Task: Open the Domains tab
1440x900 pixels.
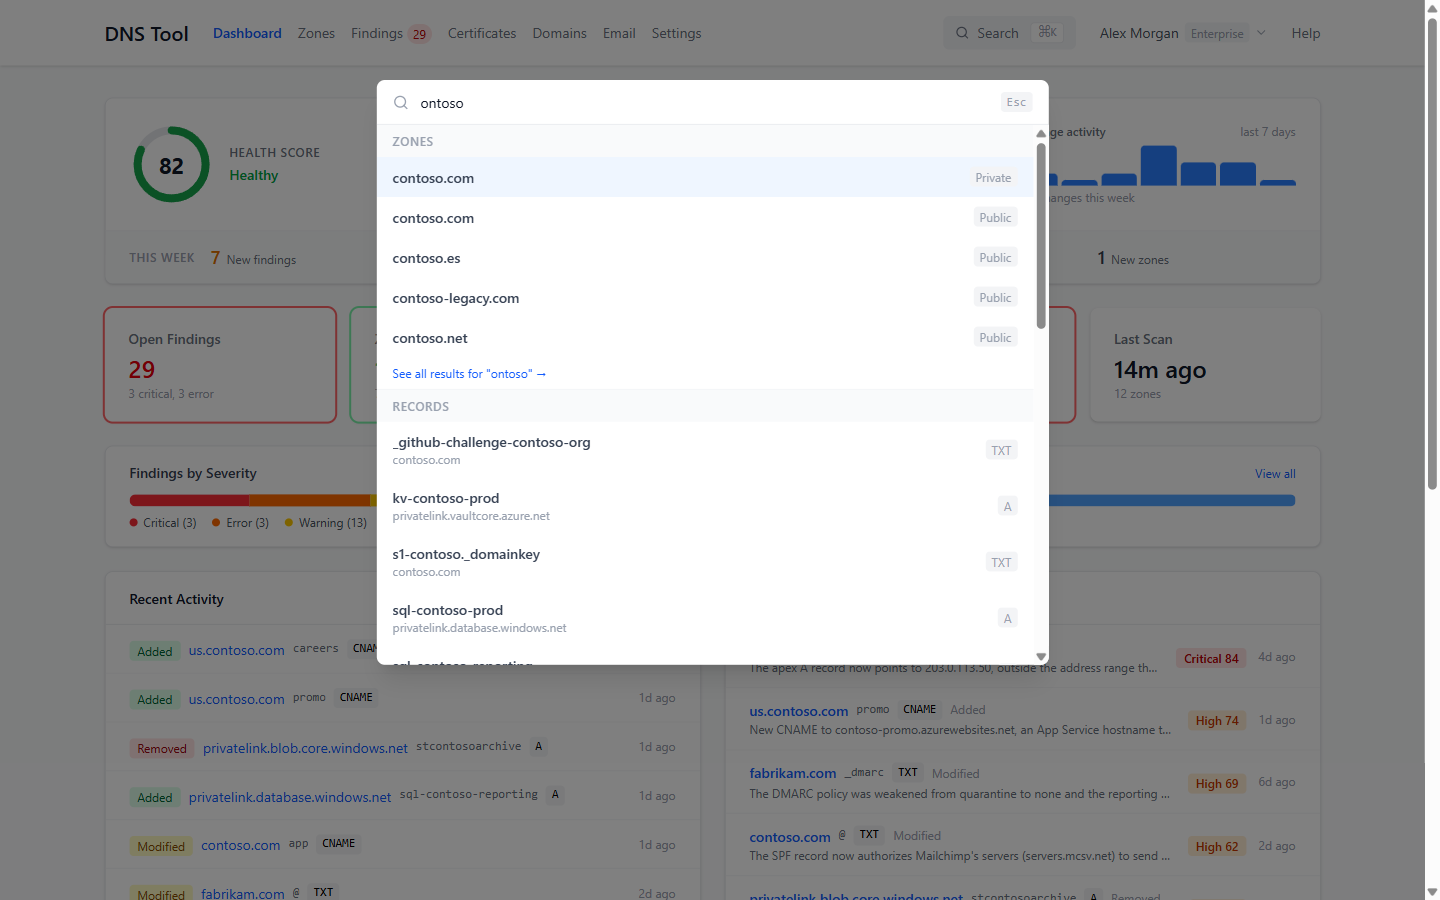Action: point(560,33)
